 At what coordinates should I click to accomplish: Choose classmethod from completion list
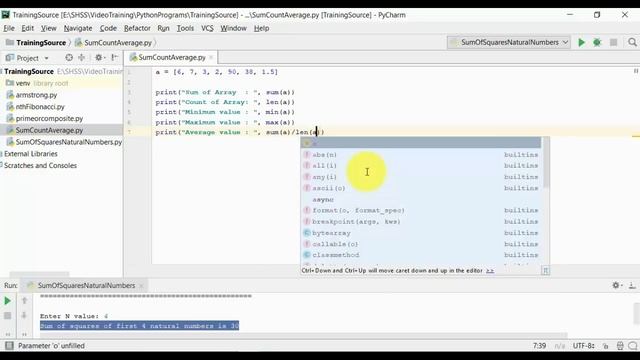420,255
